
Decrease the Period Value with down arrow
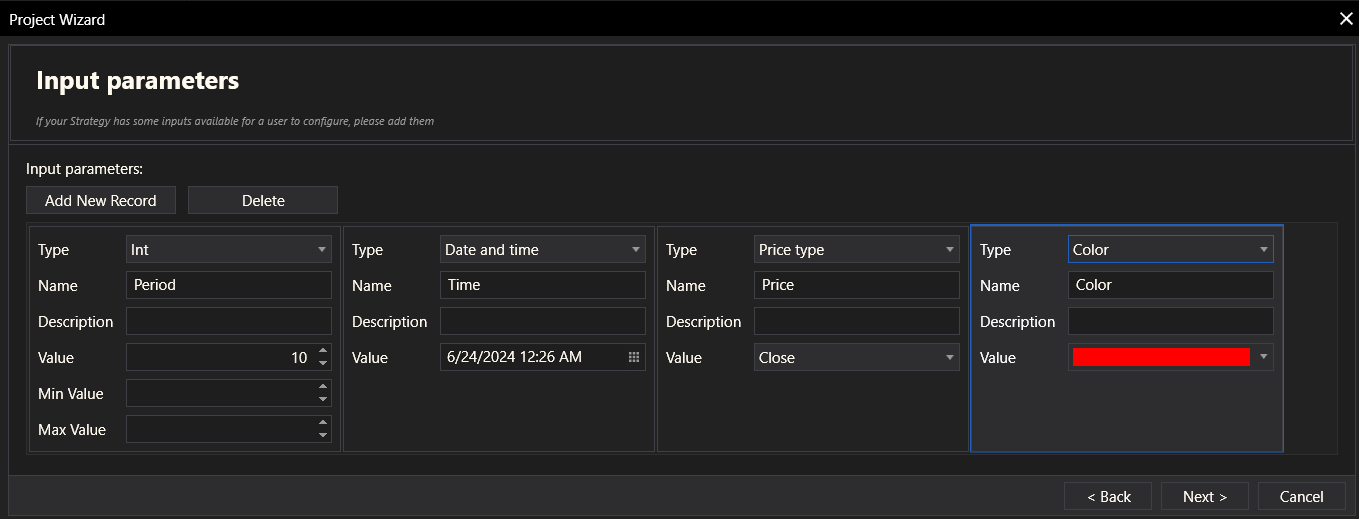coord(322,363)
